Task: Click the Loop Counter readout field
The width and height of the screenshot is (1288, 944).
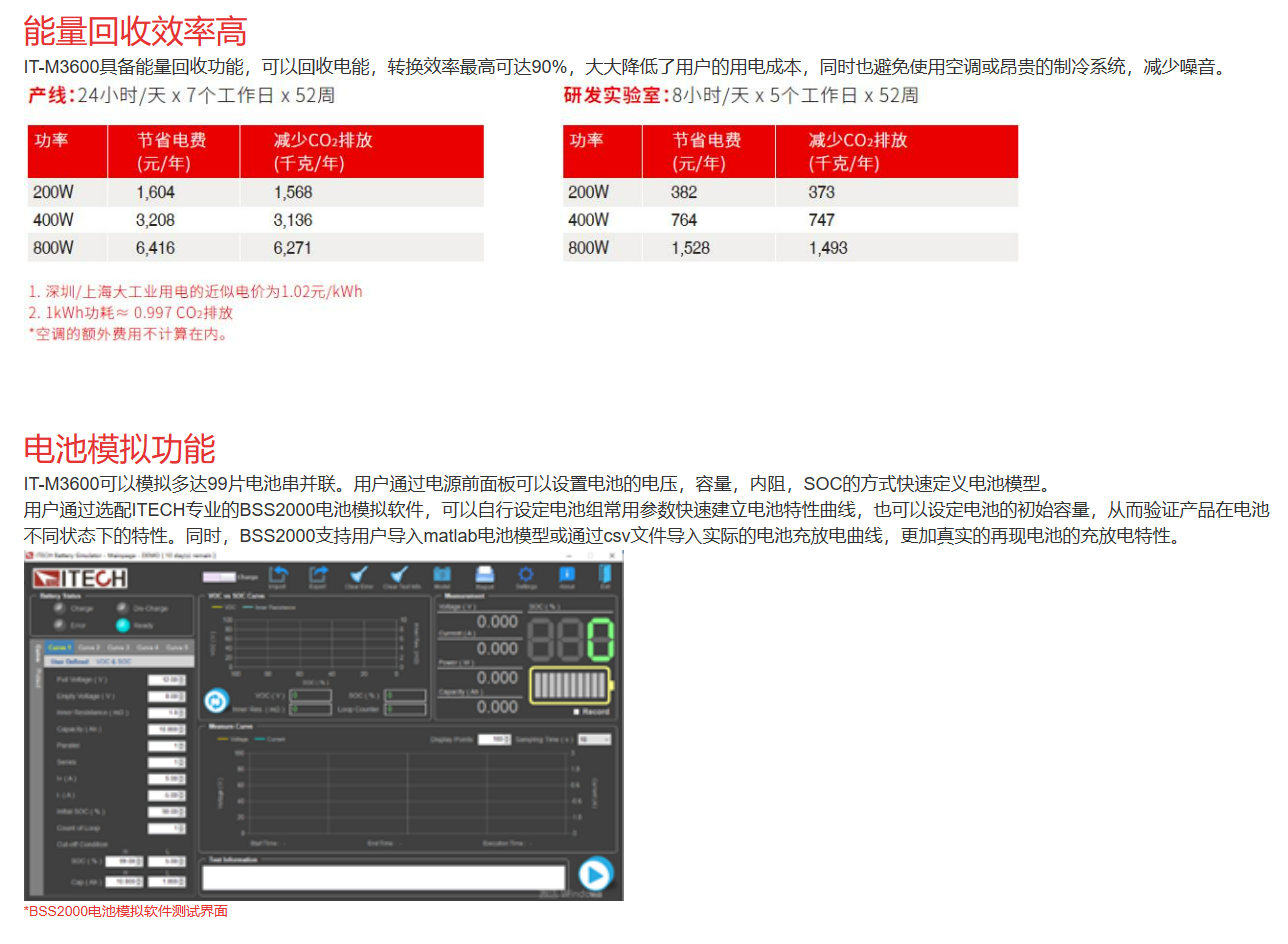Action: click(x=405, y=709)
